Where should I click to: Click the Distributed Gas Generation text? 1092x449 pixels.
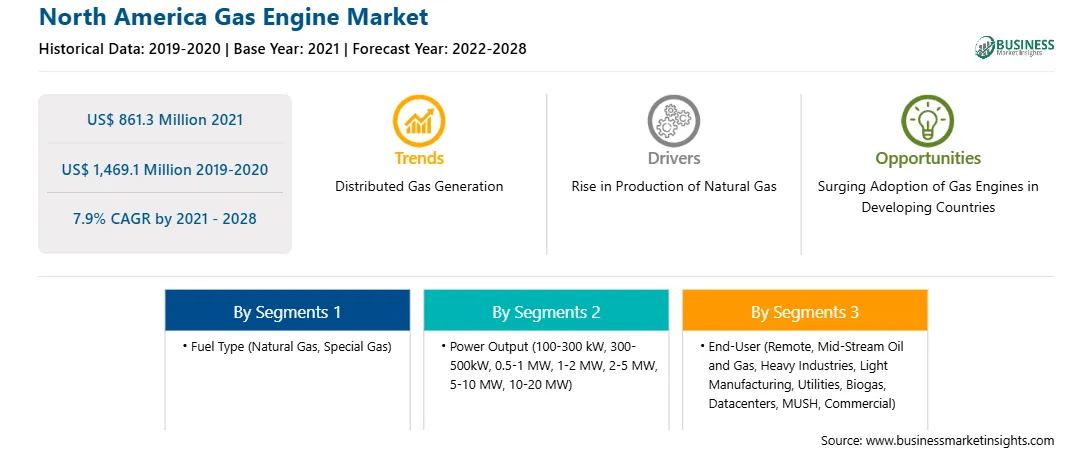pyautogui.click(x=419, y=187)
